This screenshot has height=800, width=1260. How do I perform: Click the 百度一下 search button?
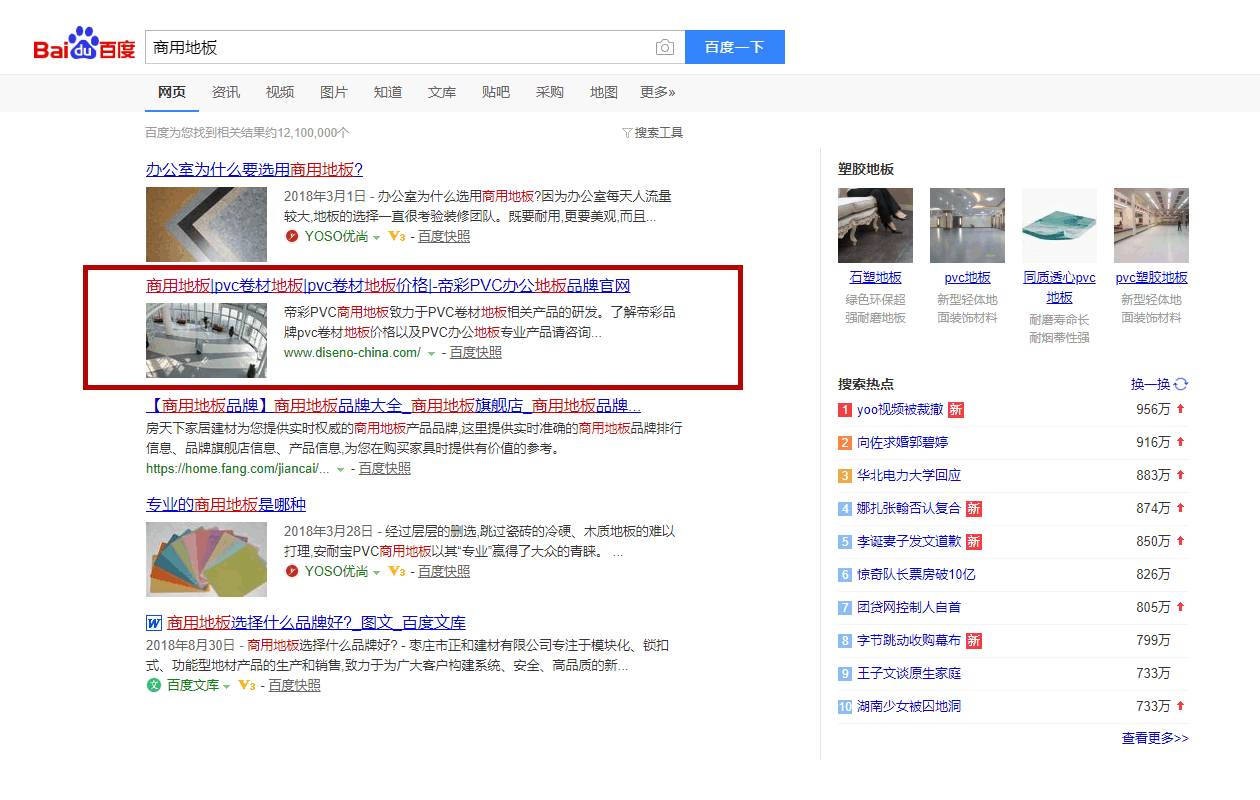coord(735,47)
